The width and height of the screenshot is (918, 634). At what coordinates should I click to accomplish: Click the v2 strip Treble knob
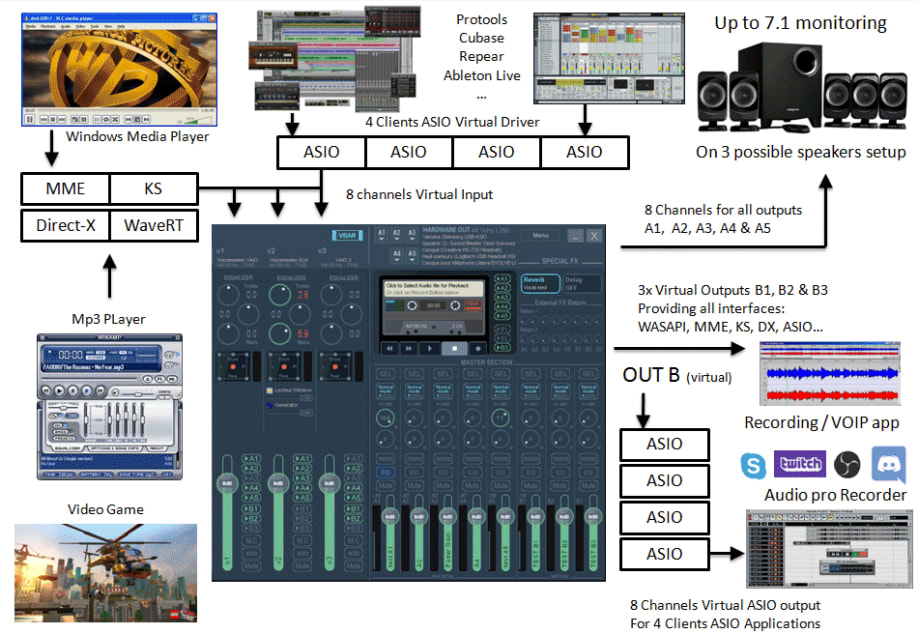[280, 295]
